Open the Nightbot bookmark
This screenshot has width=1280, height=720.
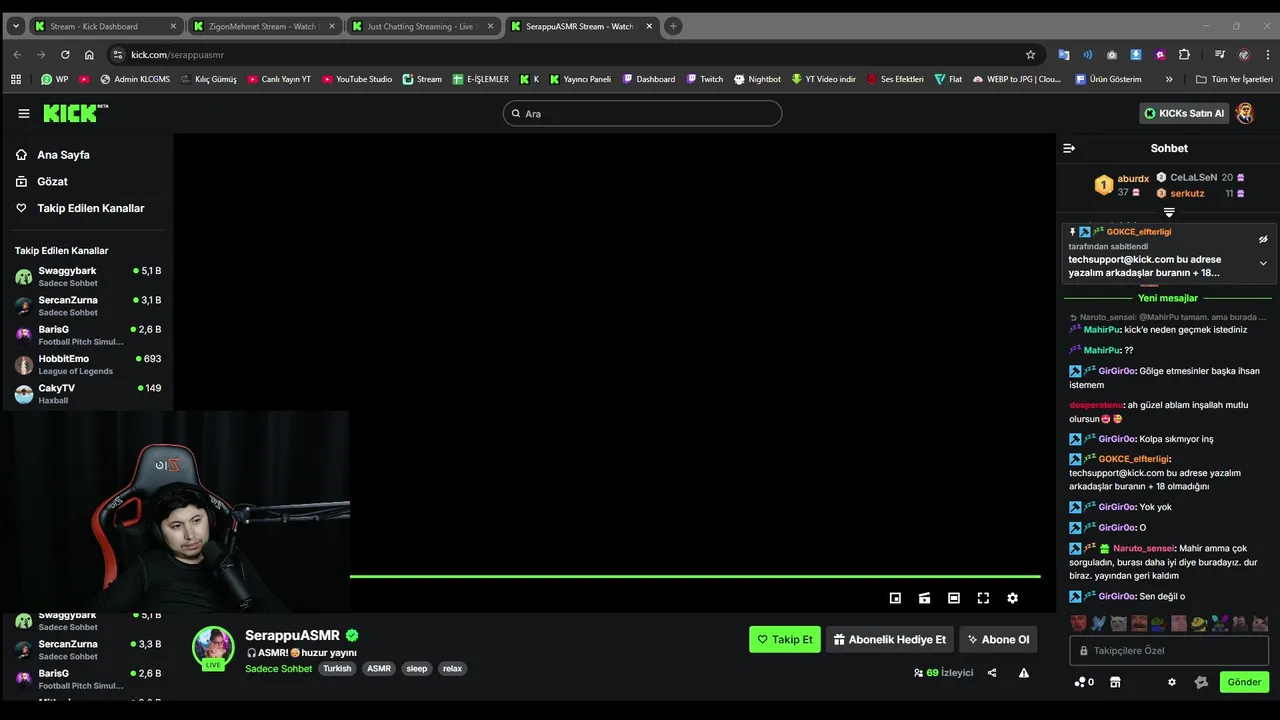pyautogui.click(x=757, y=79)
